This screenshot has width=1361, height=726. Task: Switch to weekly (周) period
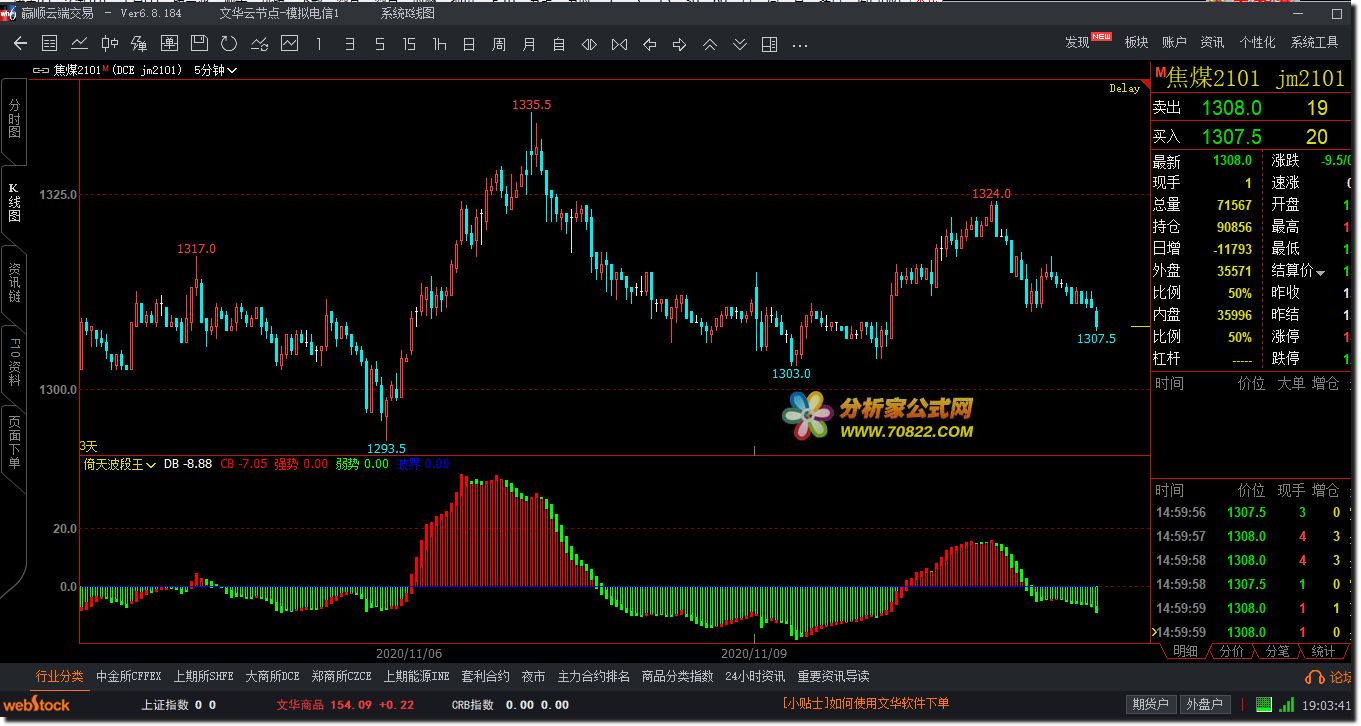[499, 44]
